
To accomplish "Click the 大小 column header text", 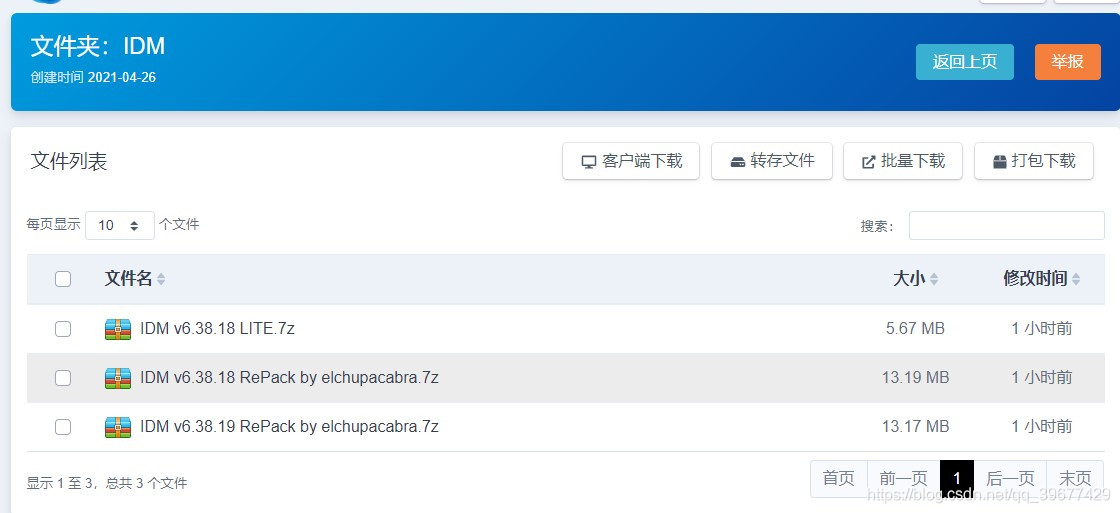I will tap(909, 279).
